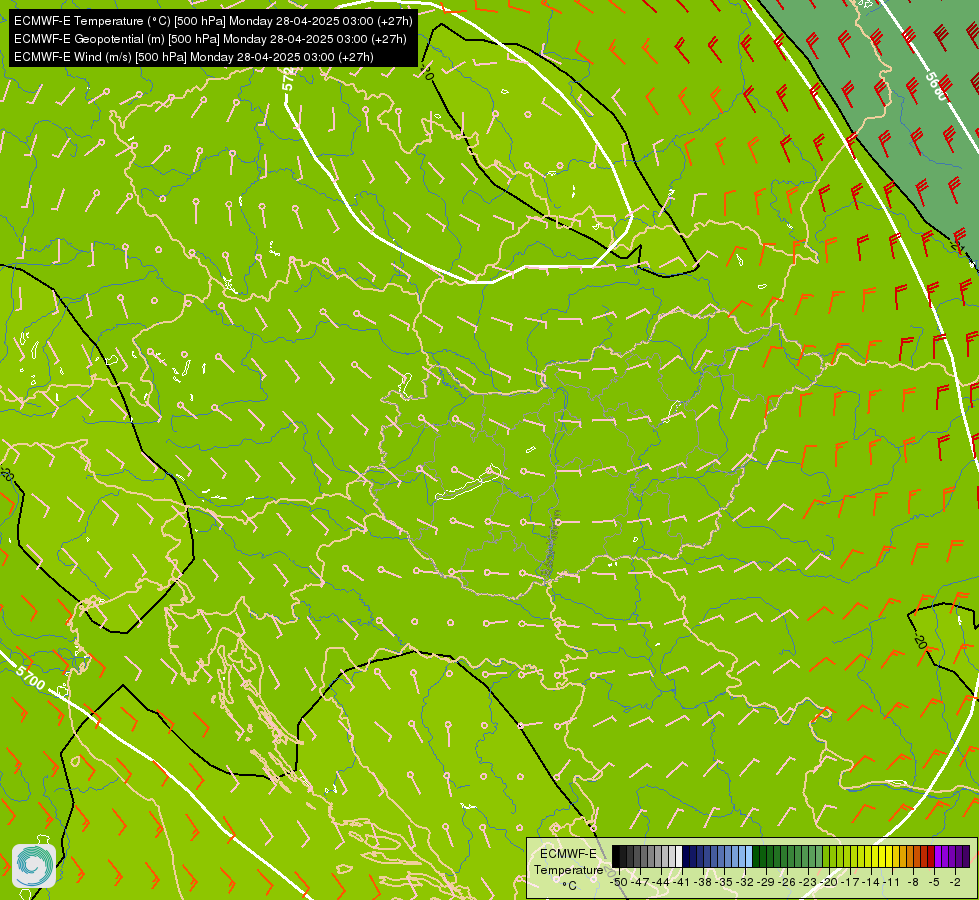979x900 pixels.
Task: Click the light blue swatch just before -32
Action: [x=749, y=856]
